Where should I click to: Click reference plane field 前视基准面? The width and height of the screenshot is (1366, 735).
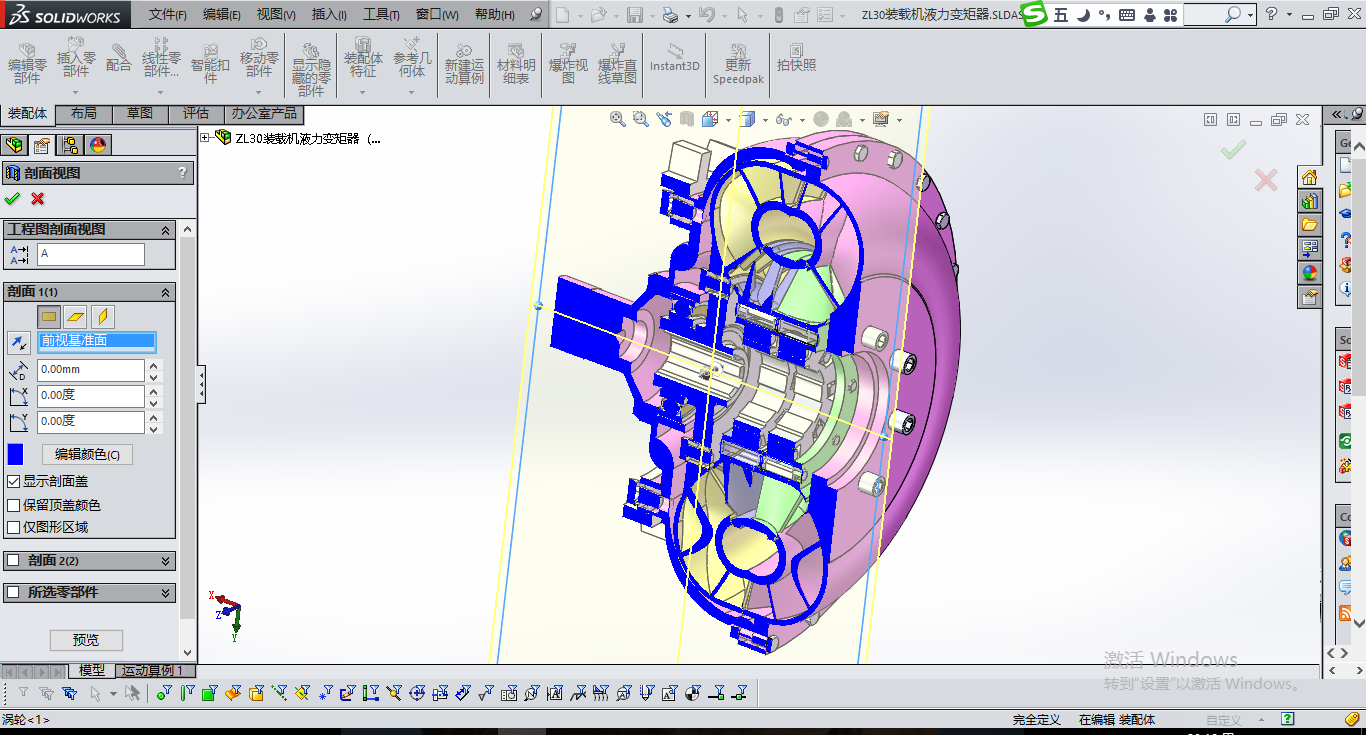97,342
